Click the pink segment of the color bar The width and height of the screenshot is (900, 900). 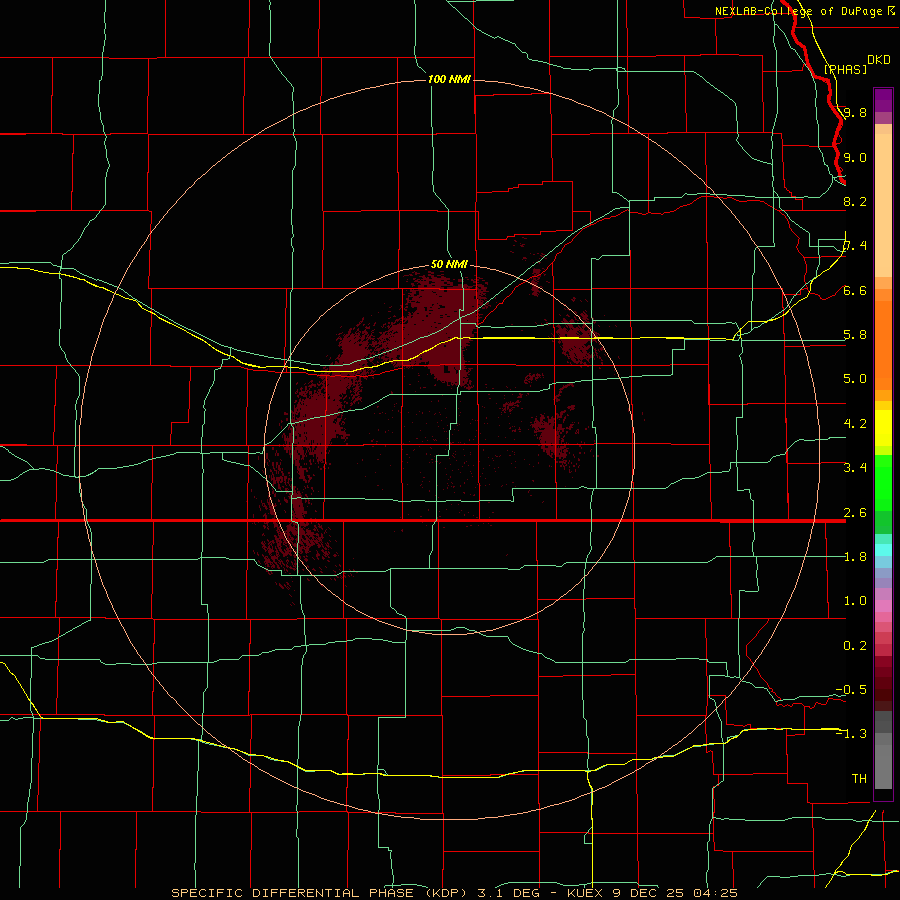click(883, 606)
